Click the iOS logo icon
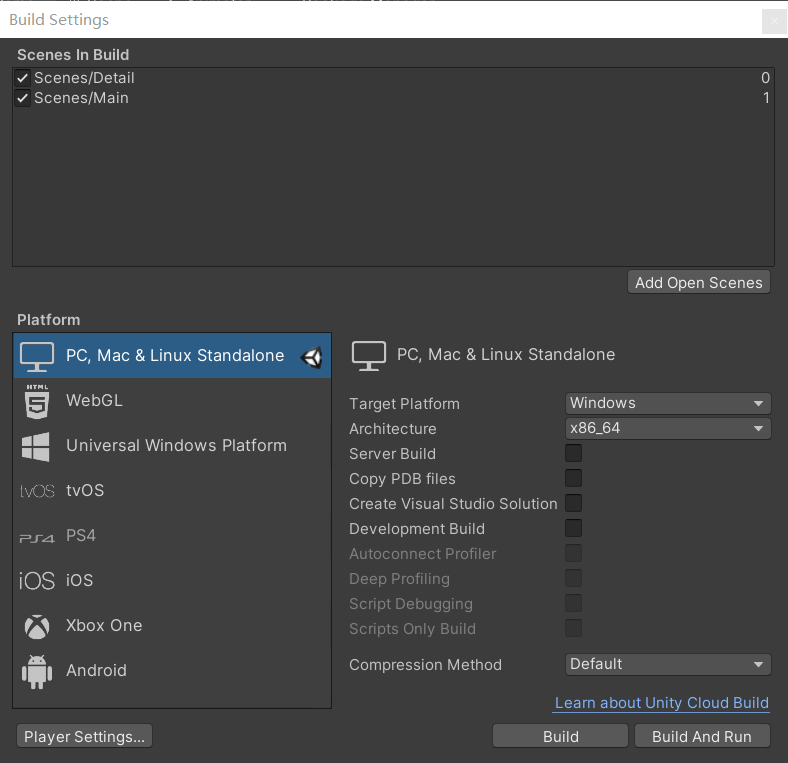The image size is (788, 763). (37, 581)
